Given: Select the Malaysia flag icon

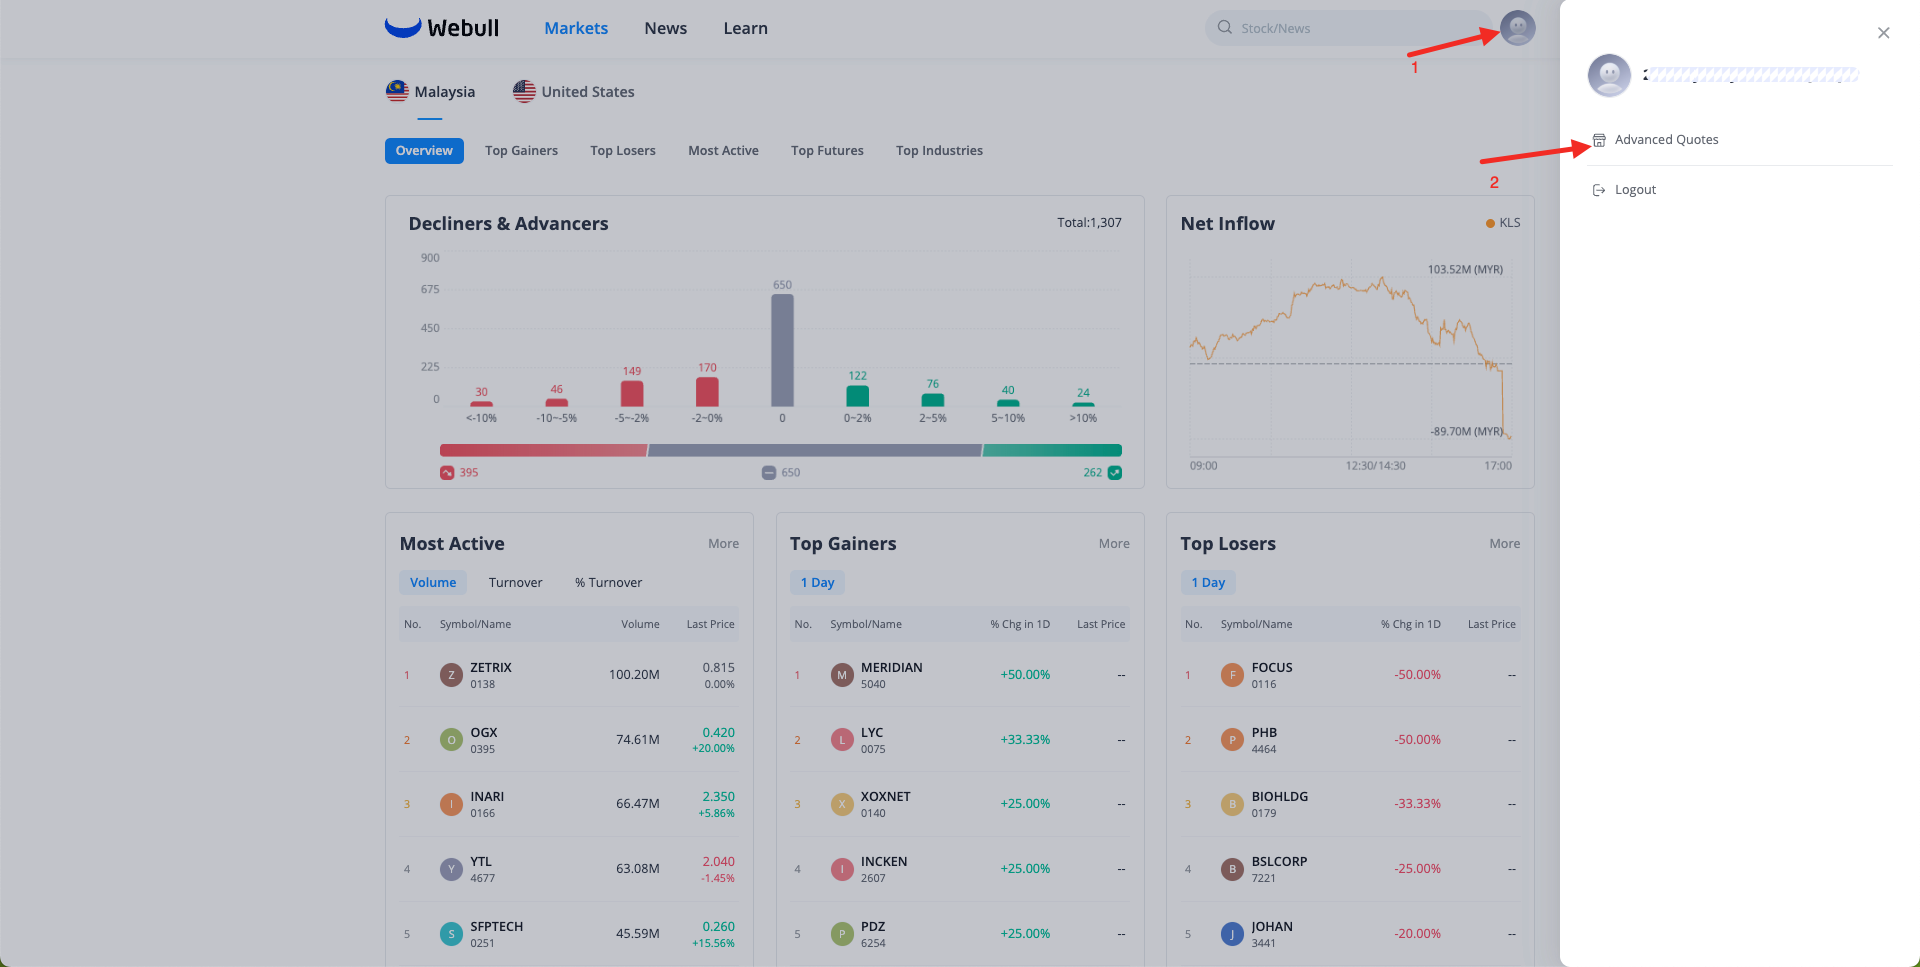Looking at the screenshot, I should [x=397, y=91].
